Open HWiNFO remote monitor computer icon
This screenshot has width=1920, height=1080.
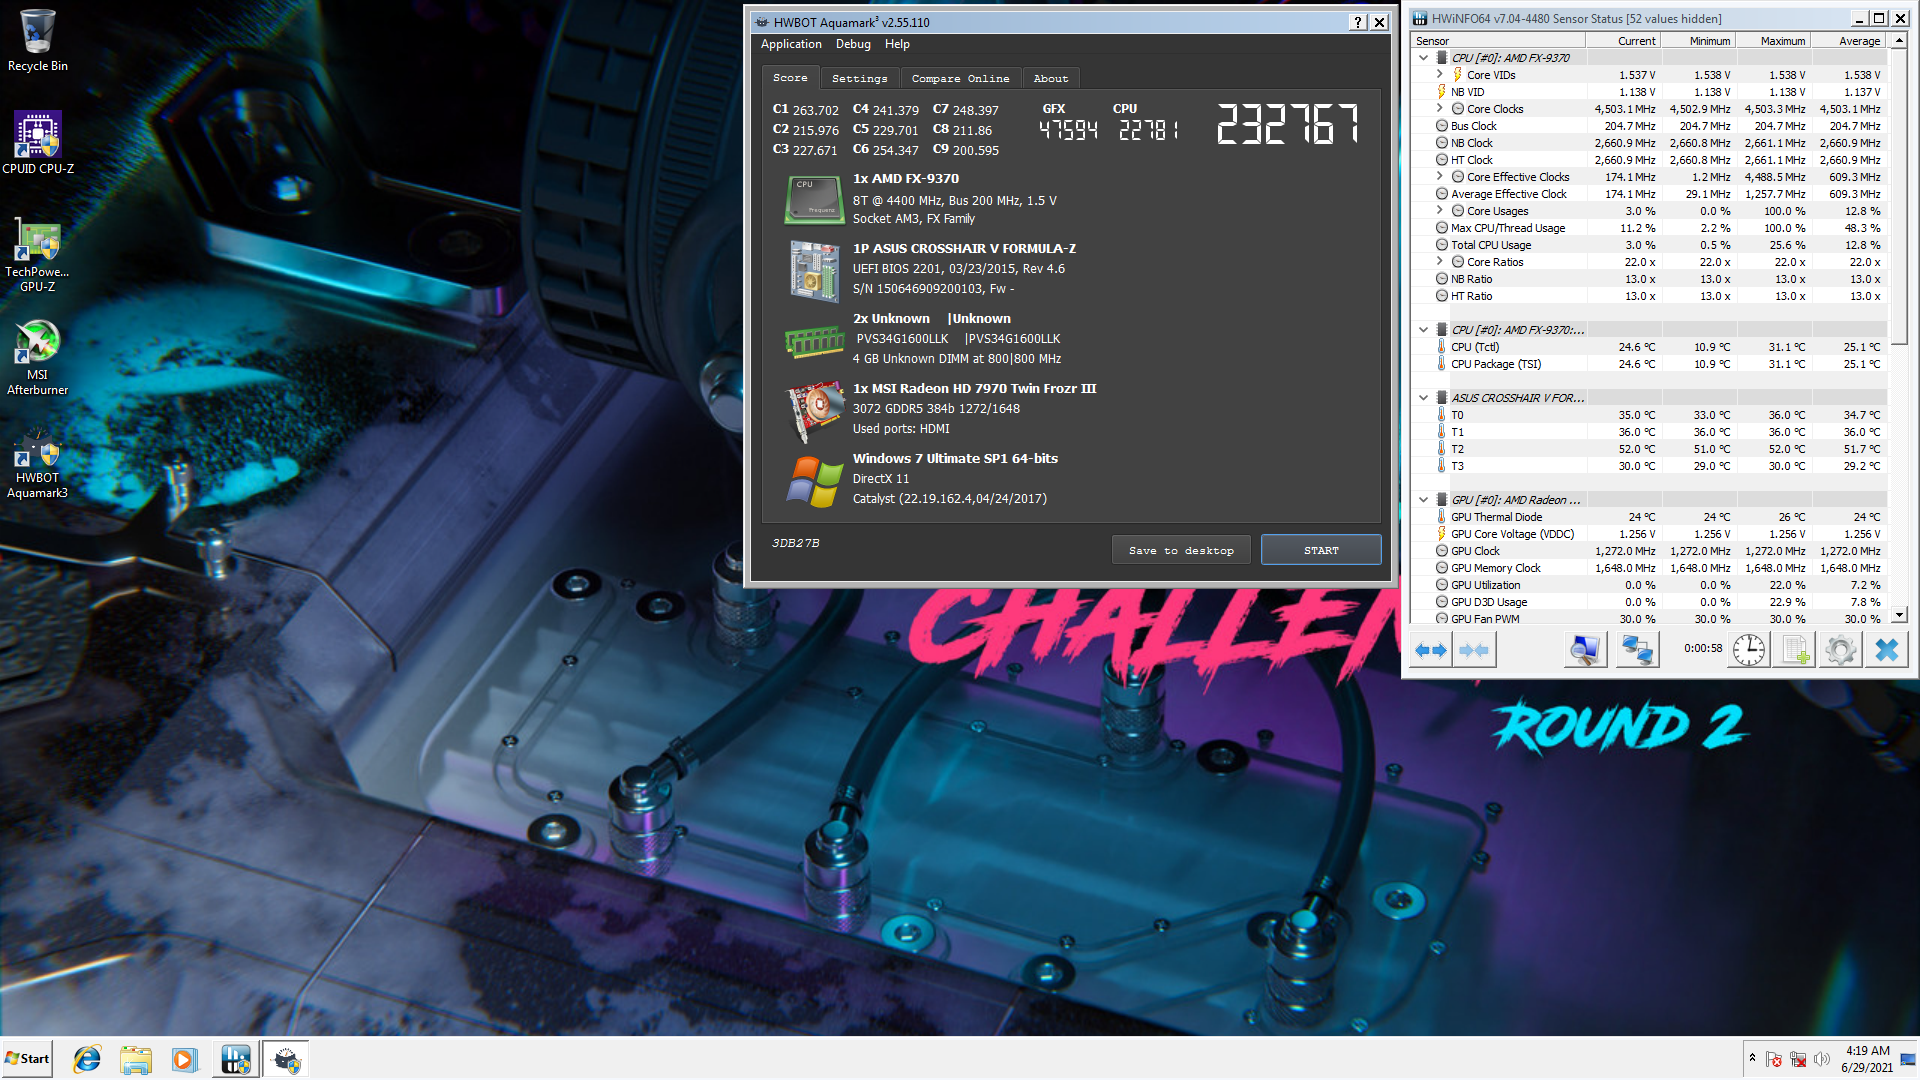[x=1585, y=650]
